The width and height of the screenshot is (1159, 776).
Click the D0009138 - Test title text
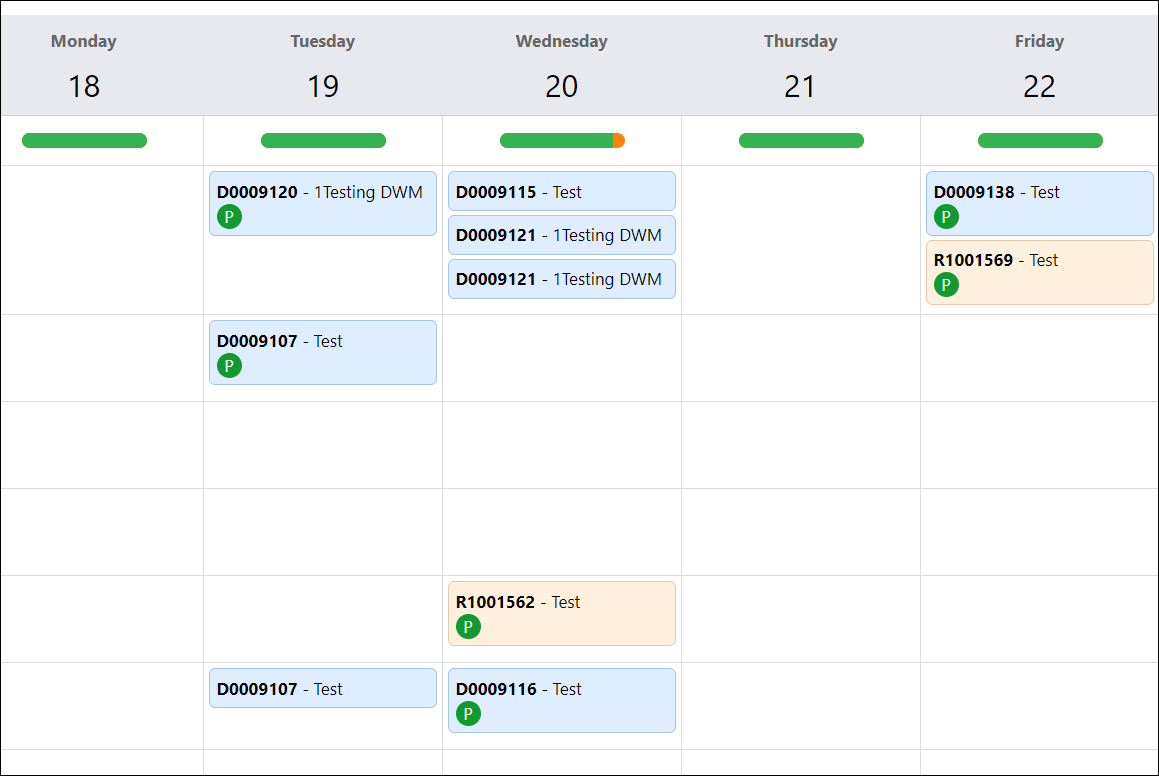pyautogui.click(x=997, y=192)
